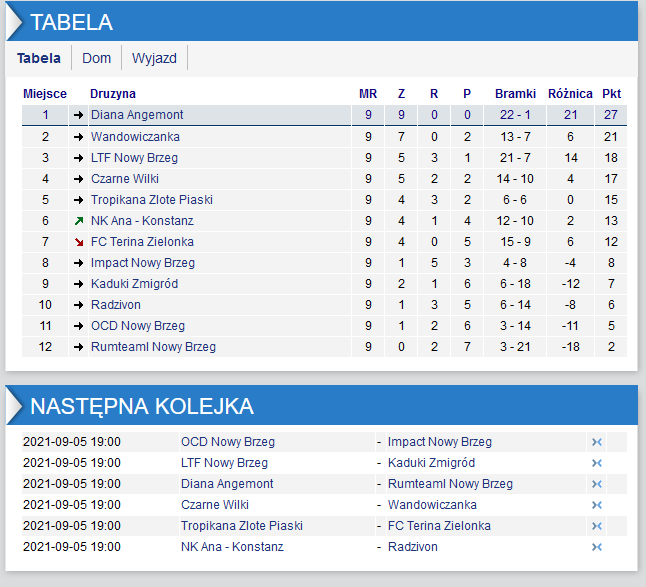Screen dimensions: 646x587
Task: Click red down arrow beside FC Terina Zielonka
Action: [79, 242]
